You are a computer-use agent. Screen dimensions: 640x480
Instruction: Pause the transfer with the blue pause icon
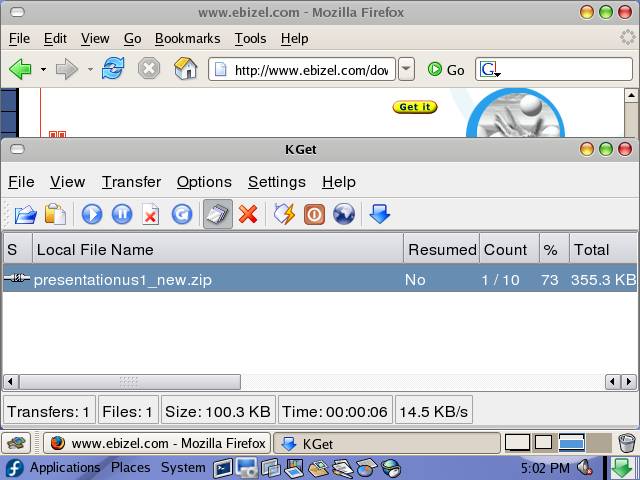[121, 214]
